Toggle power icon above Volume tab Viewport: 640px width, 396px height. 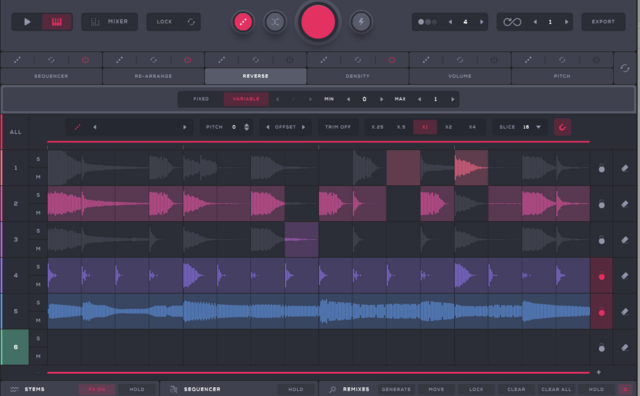point(494,60)
